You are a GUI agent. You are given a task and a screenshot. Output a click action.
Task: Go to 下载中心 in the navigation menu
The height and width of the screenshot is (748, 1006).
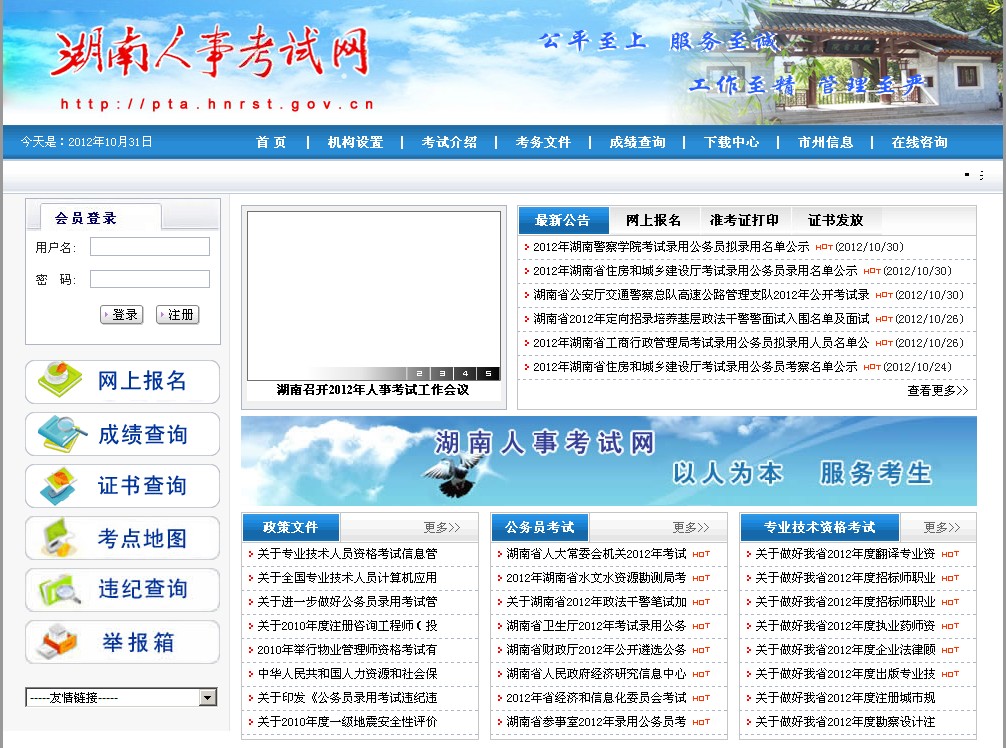[x=731, y=142]
